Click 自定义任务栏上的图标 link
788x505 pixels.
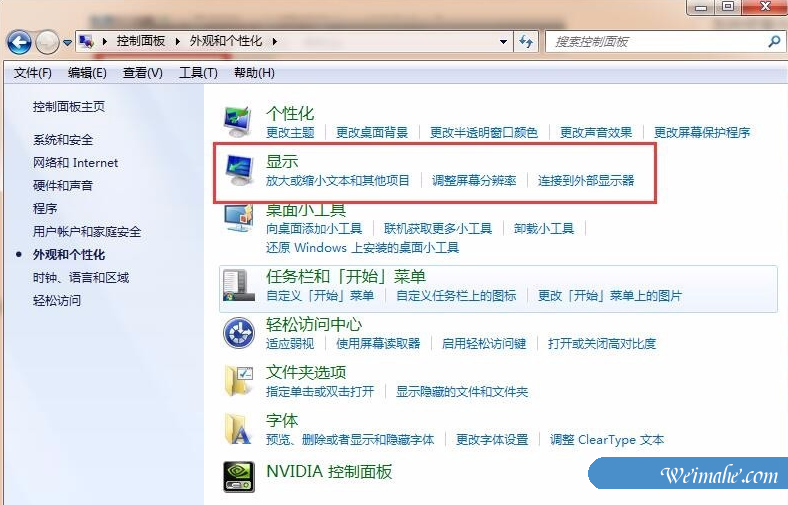pos(456,295)
